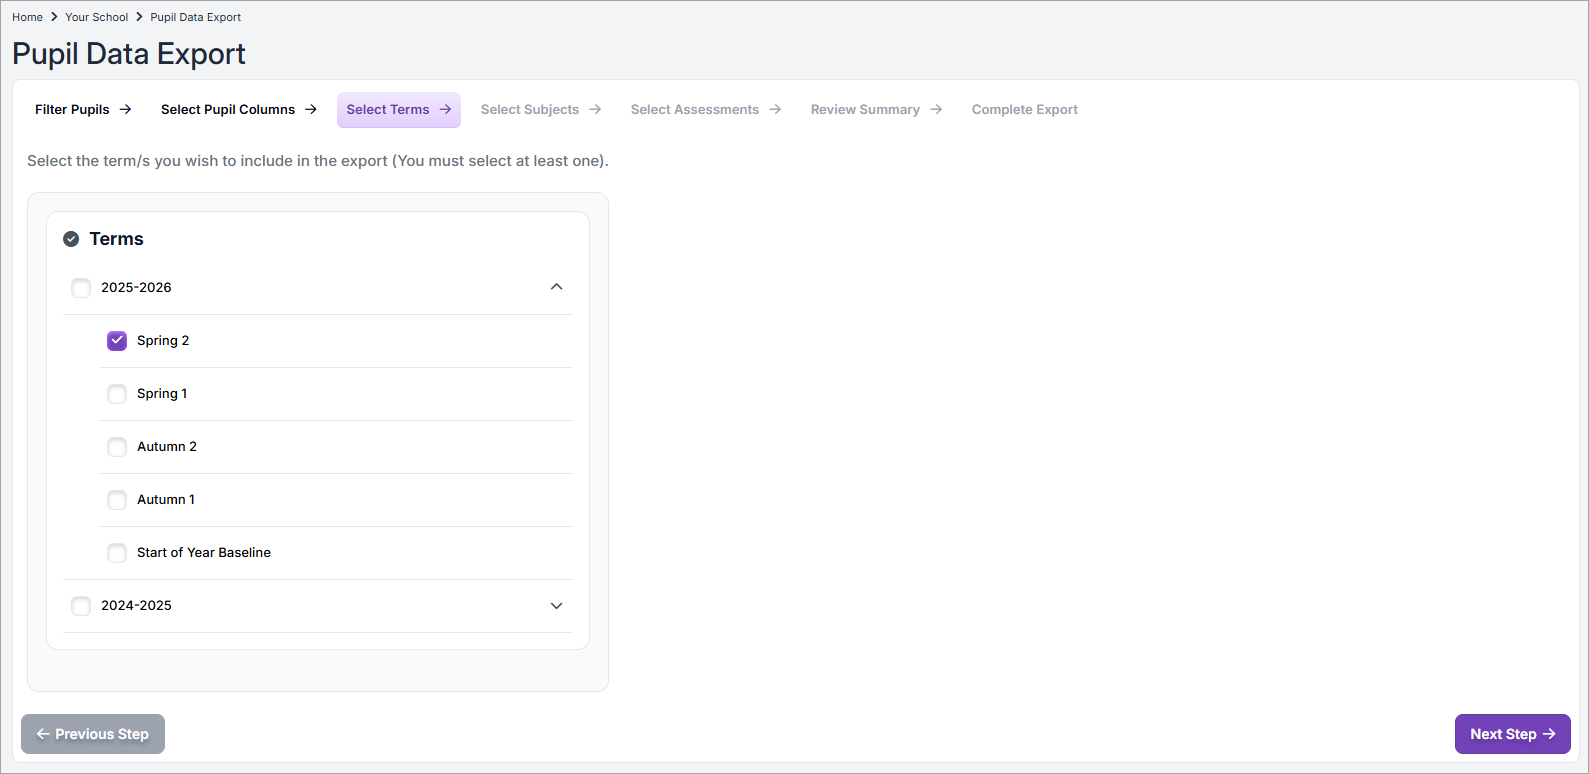
Task: Click arrow icon beside Filter Pupils step
Action: click(x=125, y=110)
